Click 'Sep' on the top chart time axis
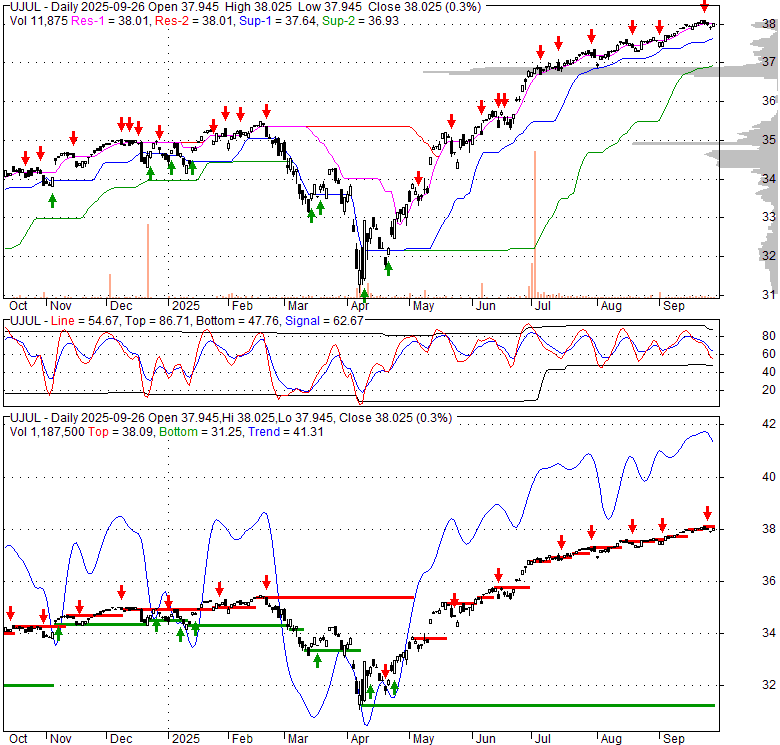Image resolution: width=780 pixels, height=745 pixels. [x=674, y=306]
